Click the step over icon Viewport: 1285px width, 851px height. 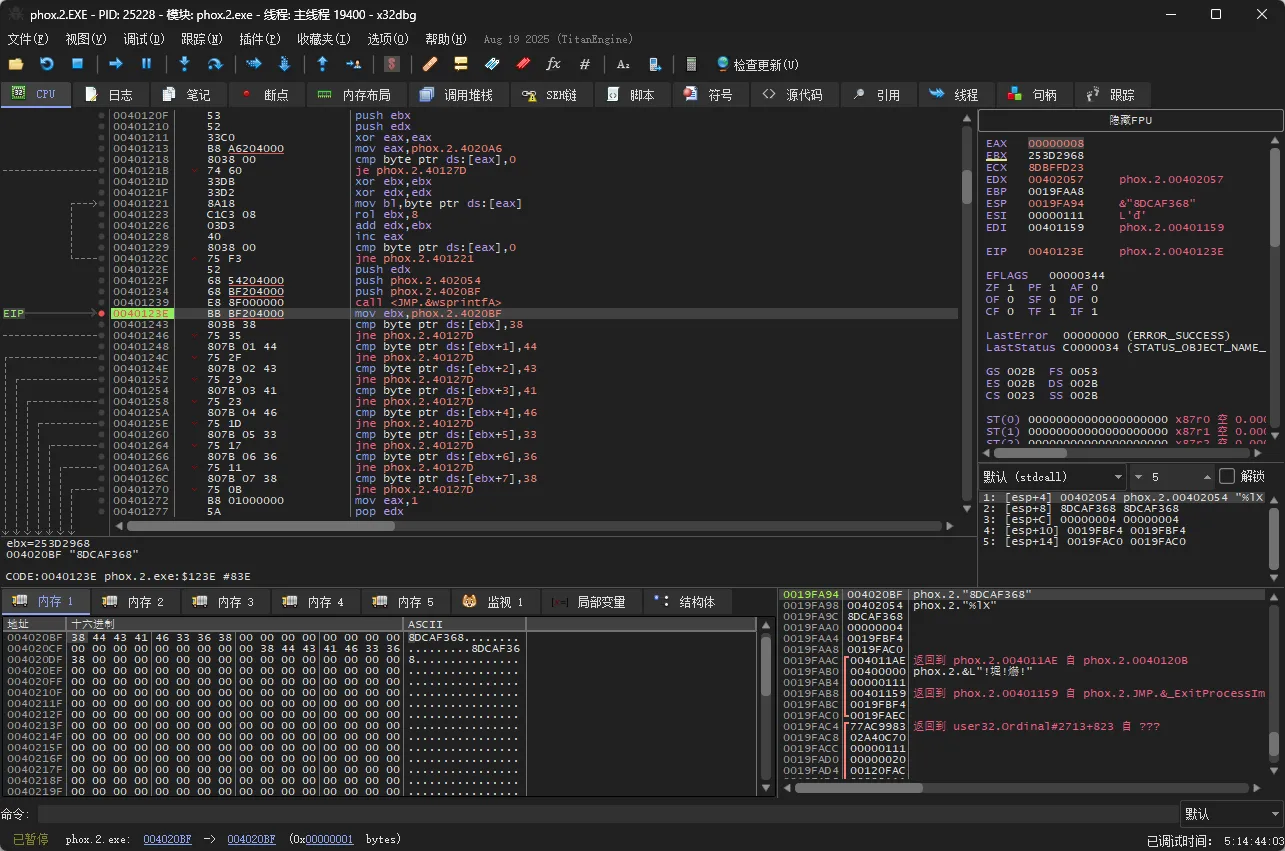(214, 64)
